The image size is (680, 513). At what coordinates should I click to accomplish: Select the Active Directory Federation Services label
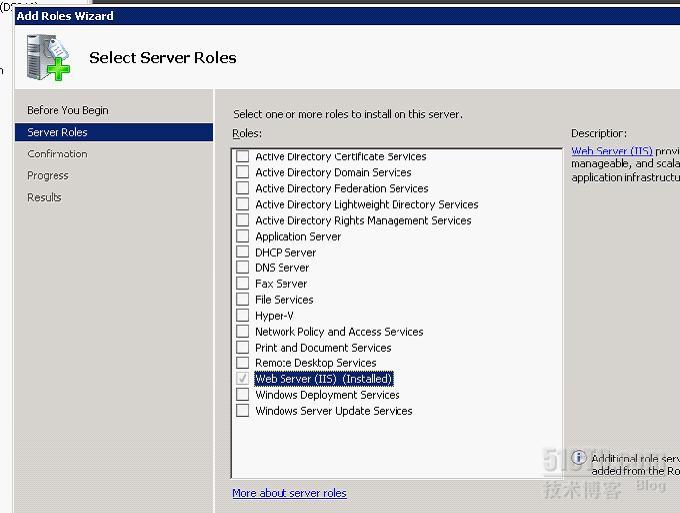coord(342,188)
